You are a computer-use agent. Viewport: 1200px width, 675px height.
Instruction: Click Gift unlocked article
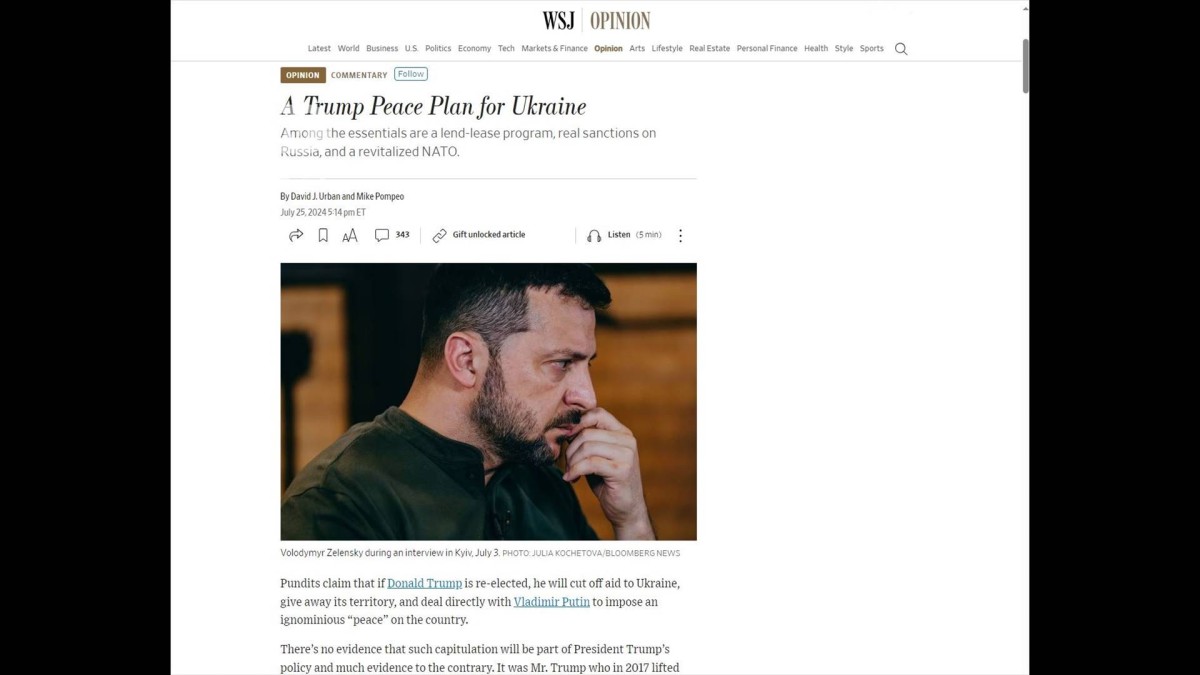(x=489, y=235)
